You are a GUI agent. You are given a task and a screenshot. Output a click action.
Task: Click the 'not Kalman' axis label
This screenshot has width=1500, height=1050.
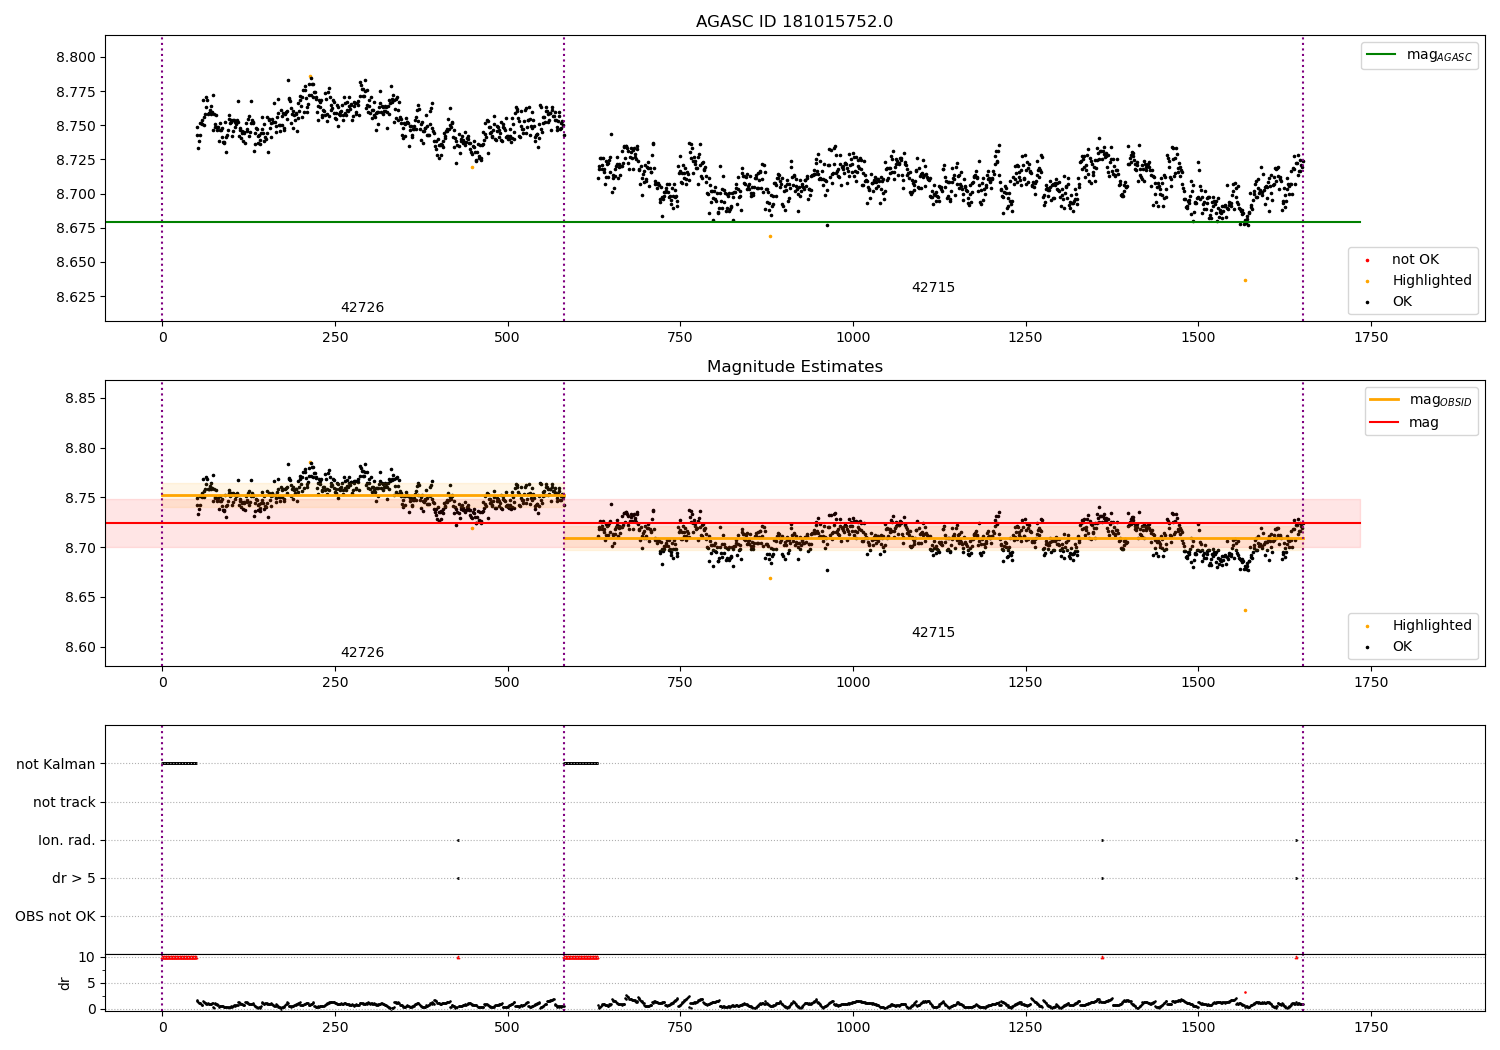[56, 765]
